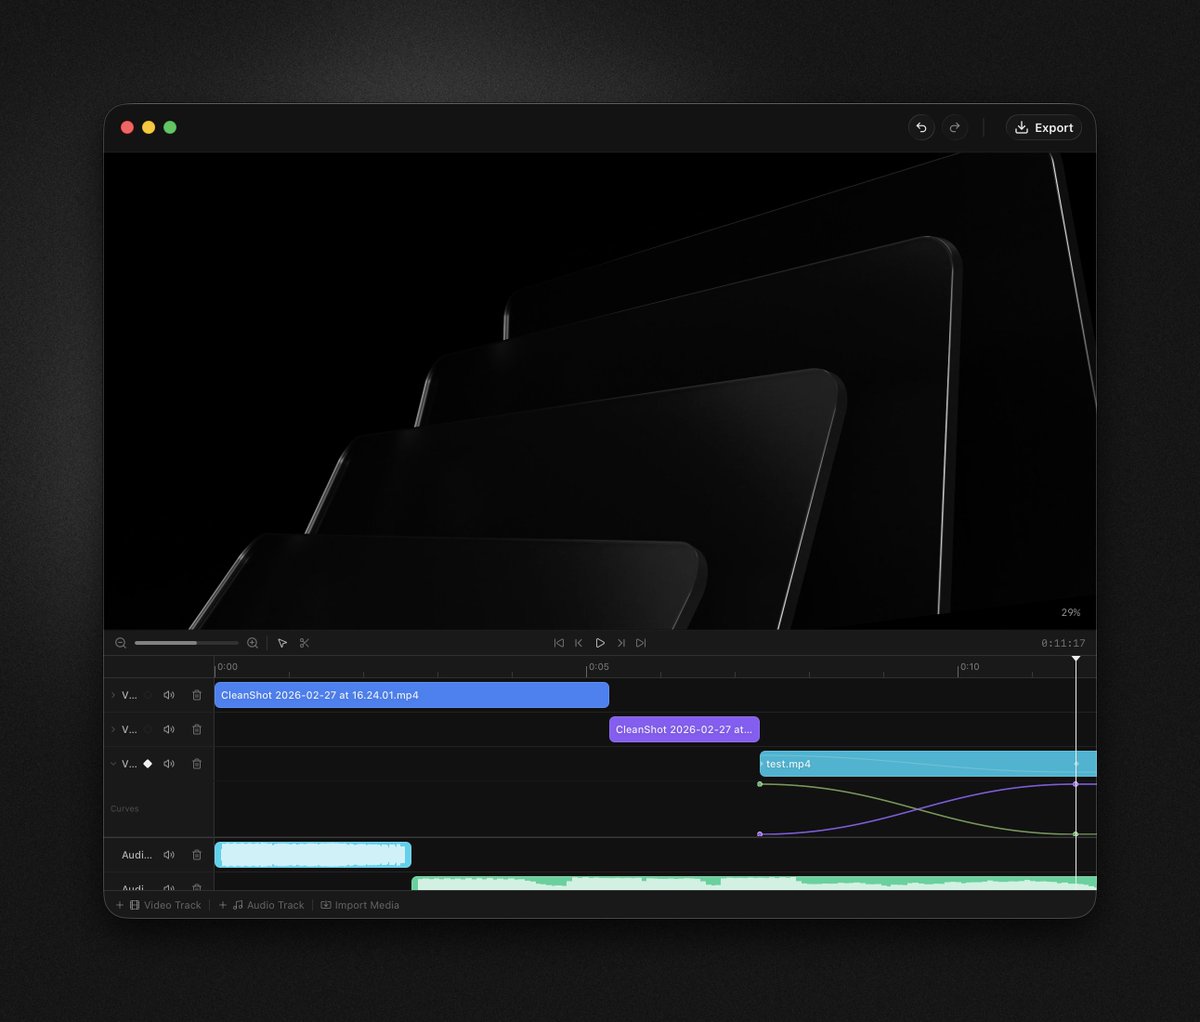Select the pointer selection tool

tap(282, 643)
